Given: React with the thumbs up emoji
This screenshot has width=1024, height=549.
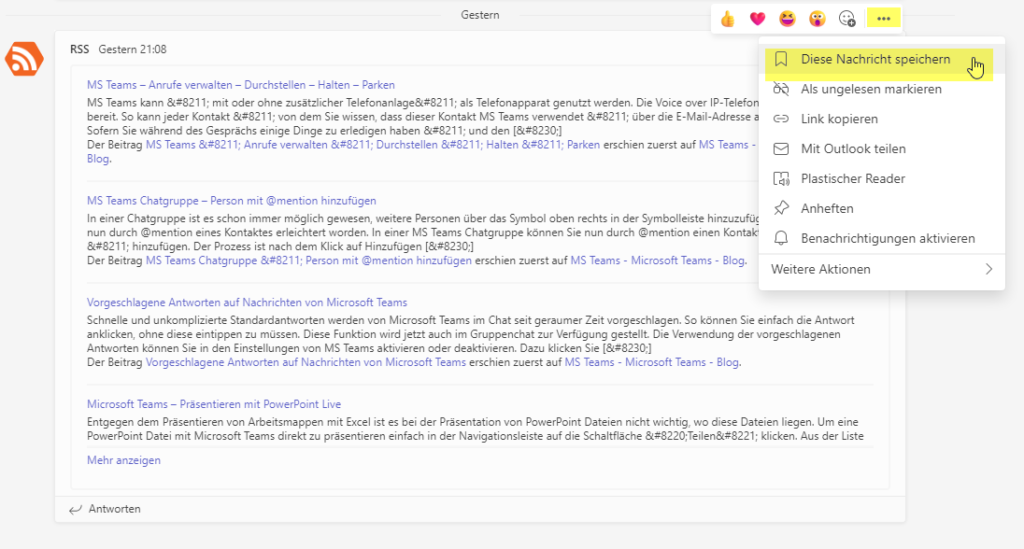Looking at the screenshot, I should 727,19.
